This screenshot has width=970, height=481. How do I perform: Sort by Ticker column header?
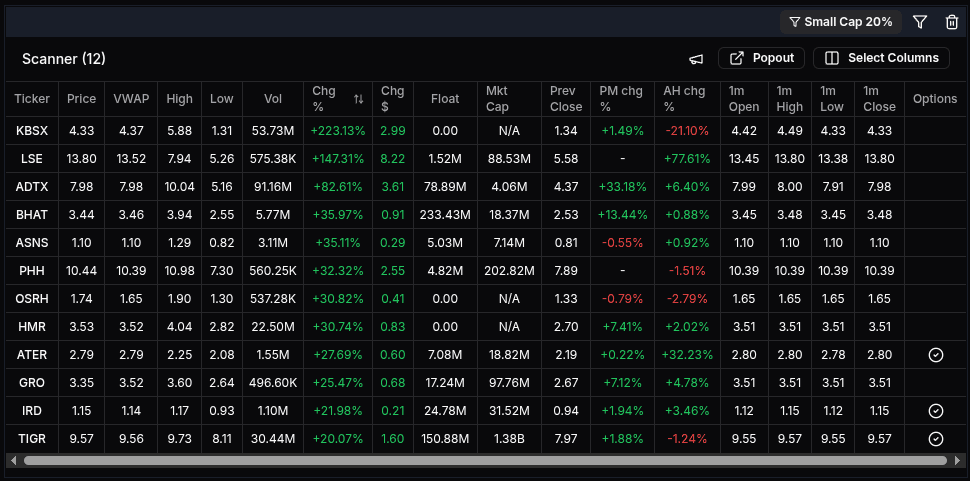point(32,99)
